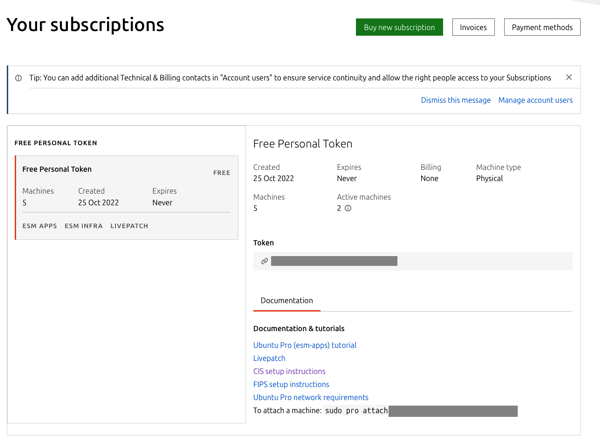Click the sudo pro attach command text
The width and height of the screenshot is (600, 446).
[356, 411]
